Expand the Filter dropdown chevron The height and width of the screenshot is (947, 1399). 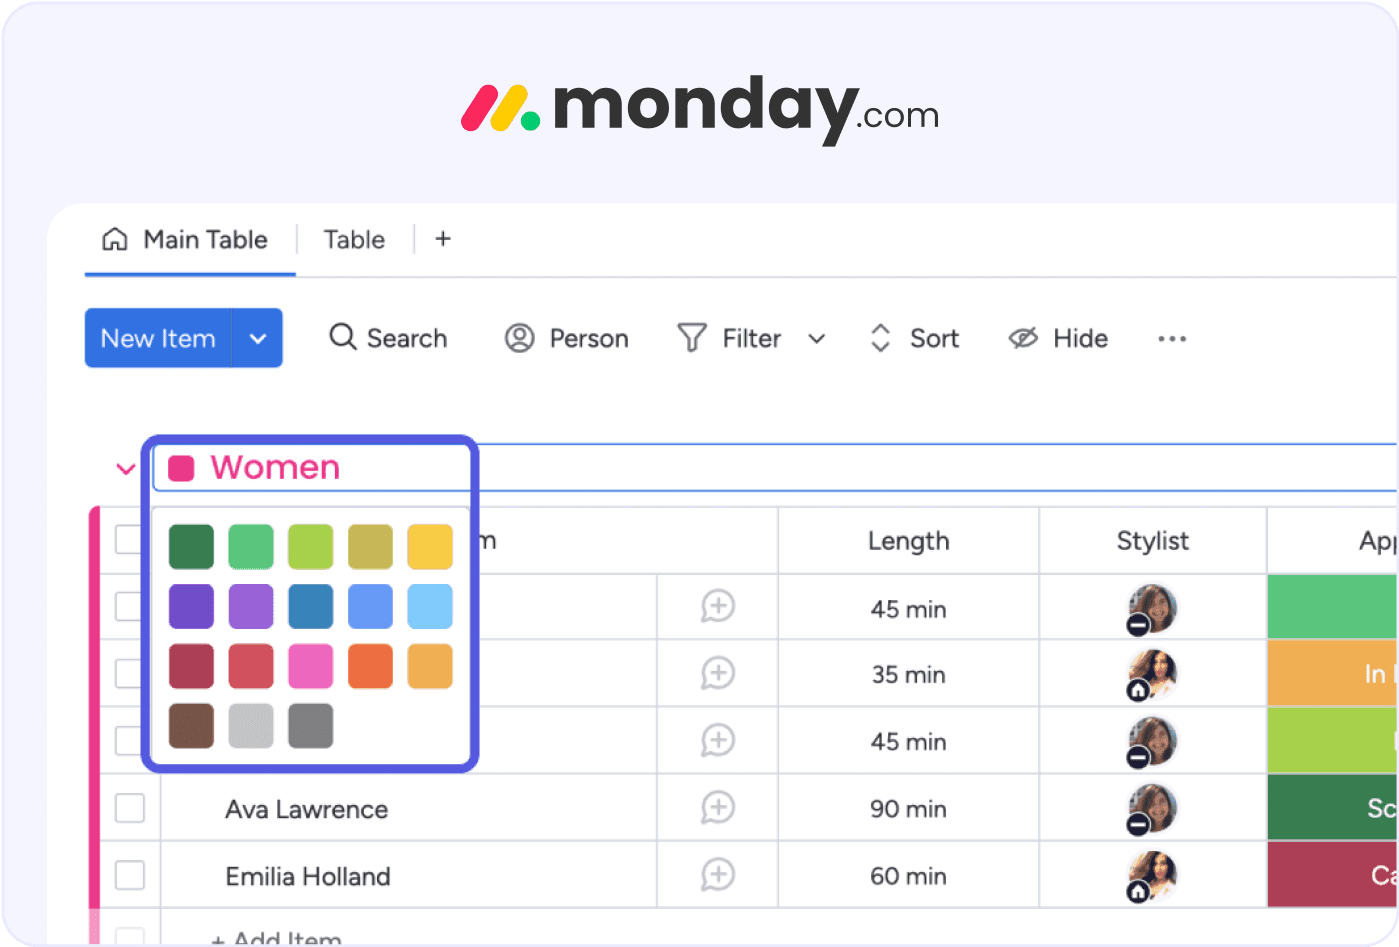tap(817, 338)
